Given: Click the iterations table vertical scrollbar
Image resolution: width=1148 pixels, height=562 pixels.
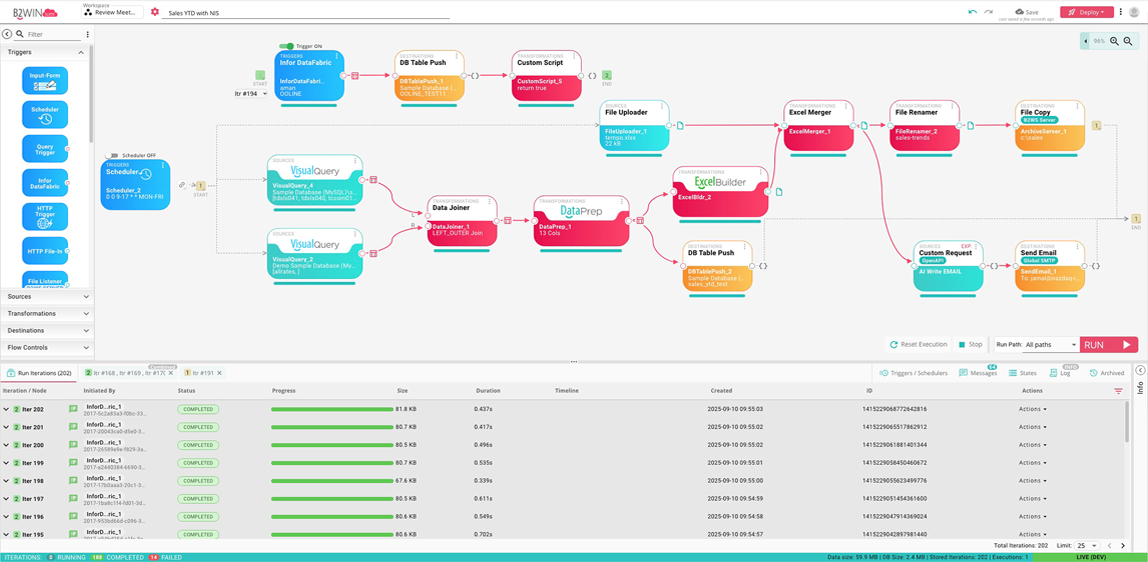Looking at the screenshot, I should pyautogui.click(x=1126, y=422).
